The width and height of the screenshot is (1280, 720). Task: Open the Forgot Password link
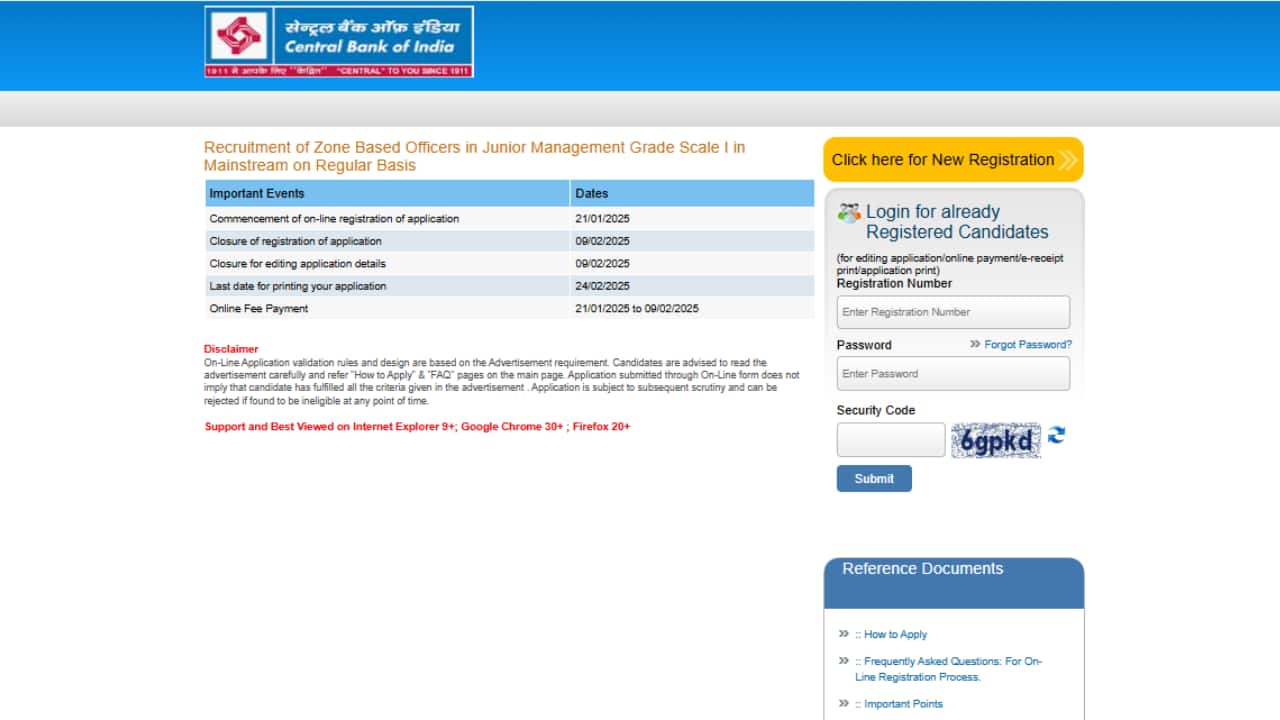1028,344
